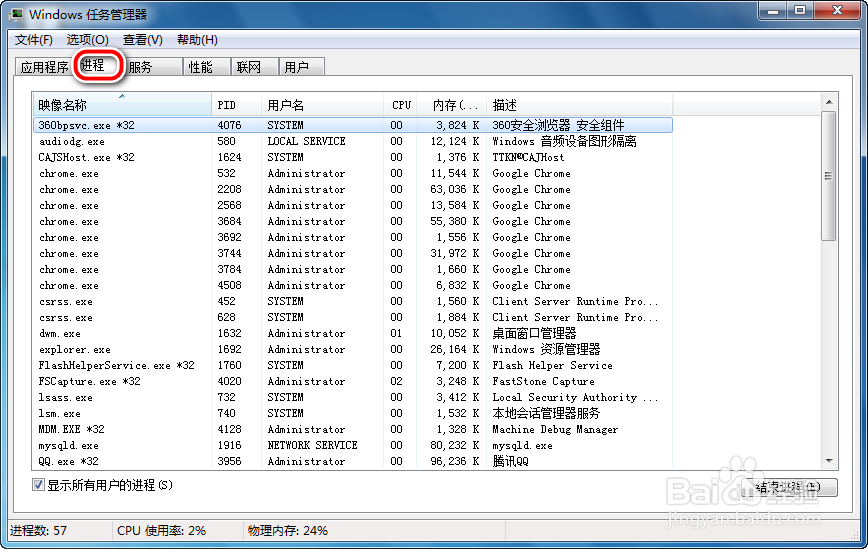Screen dimensions: 868x549
Task: Select FSCapture.exe *32 process
Action: pos(353,382)
